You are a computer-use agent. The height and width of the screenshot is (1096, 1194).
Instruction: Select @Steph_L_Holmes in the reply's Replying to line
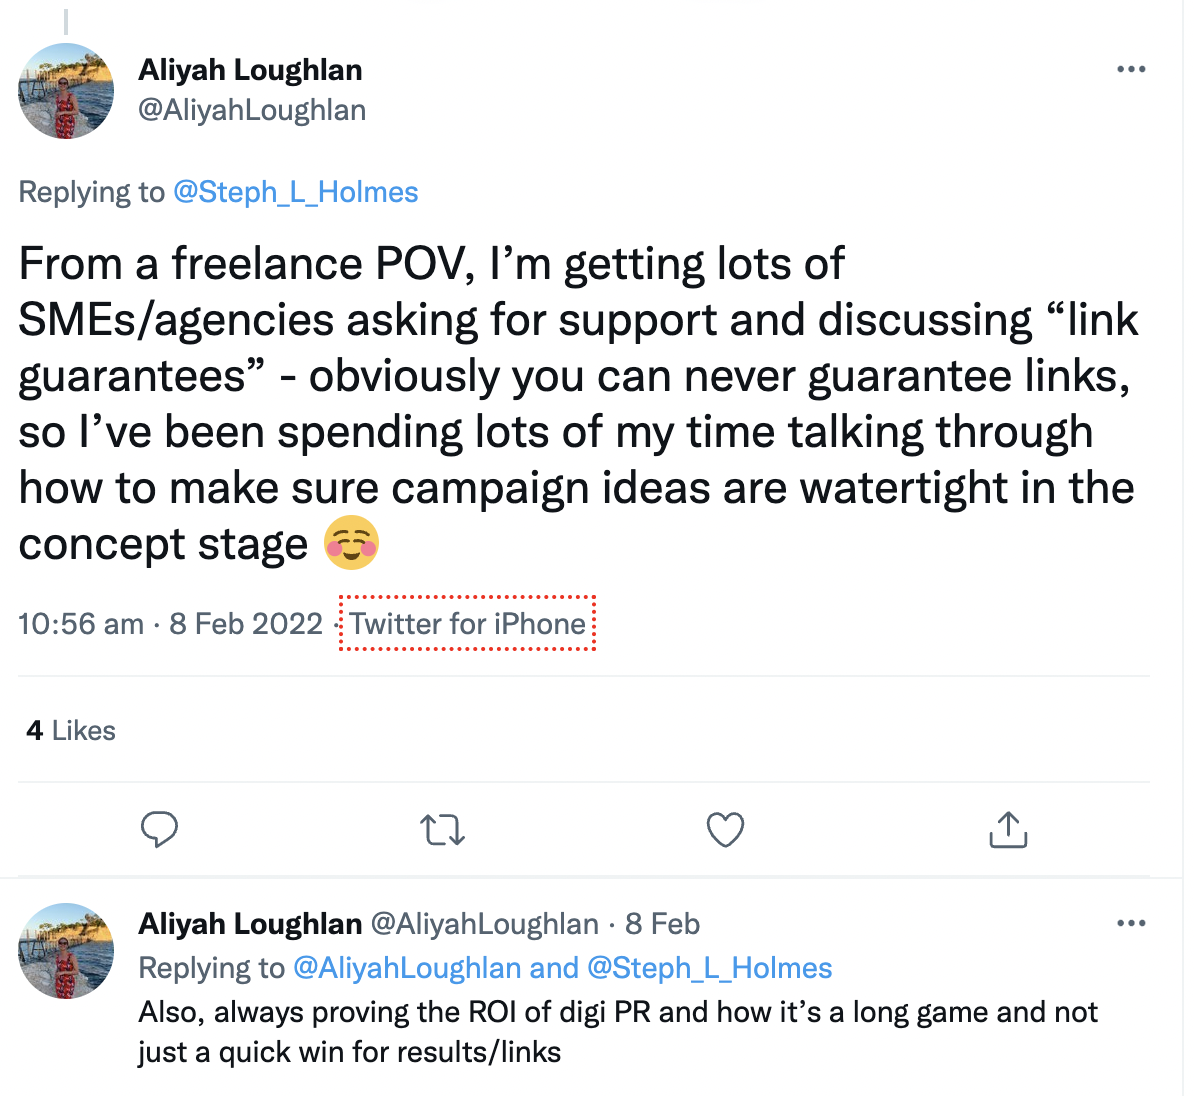click(710, 968)
